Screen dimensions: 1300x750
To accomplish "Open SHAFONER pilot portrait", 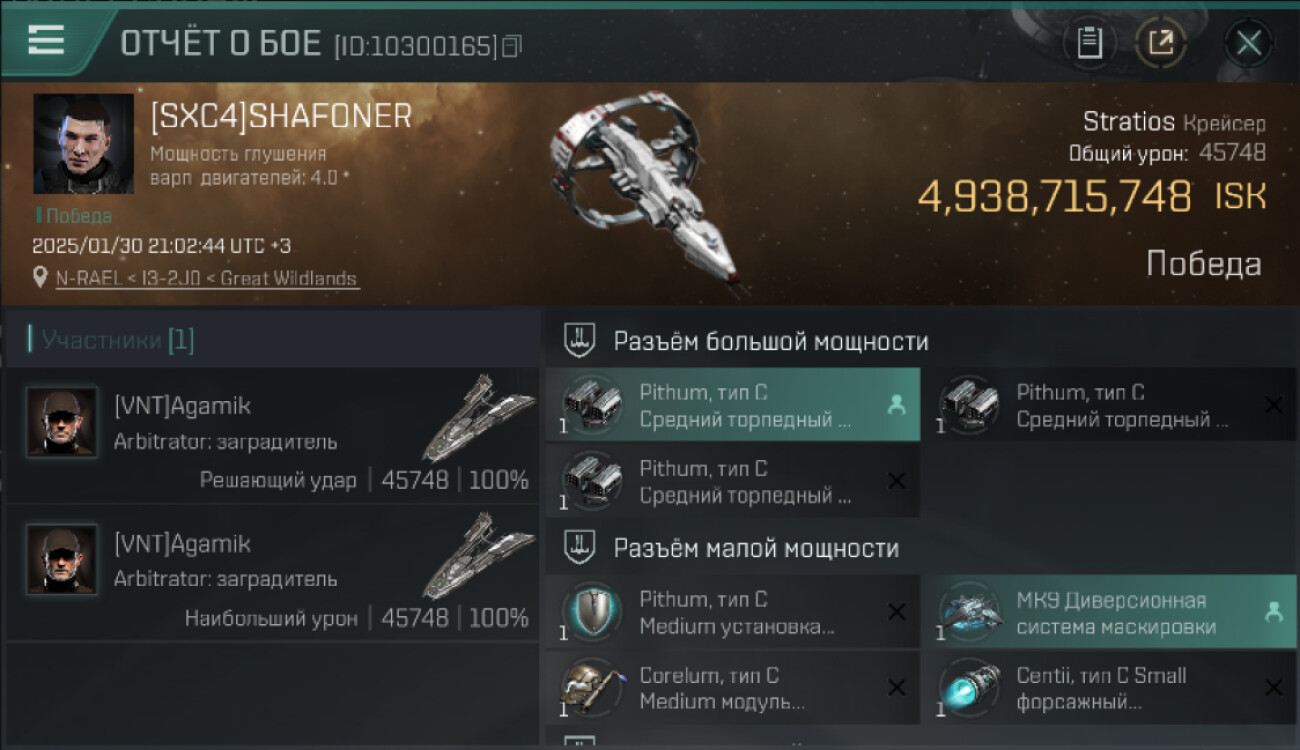I will click(83, 143).
